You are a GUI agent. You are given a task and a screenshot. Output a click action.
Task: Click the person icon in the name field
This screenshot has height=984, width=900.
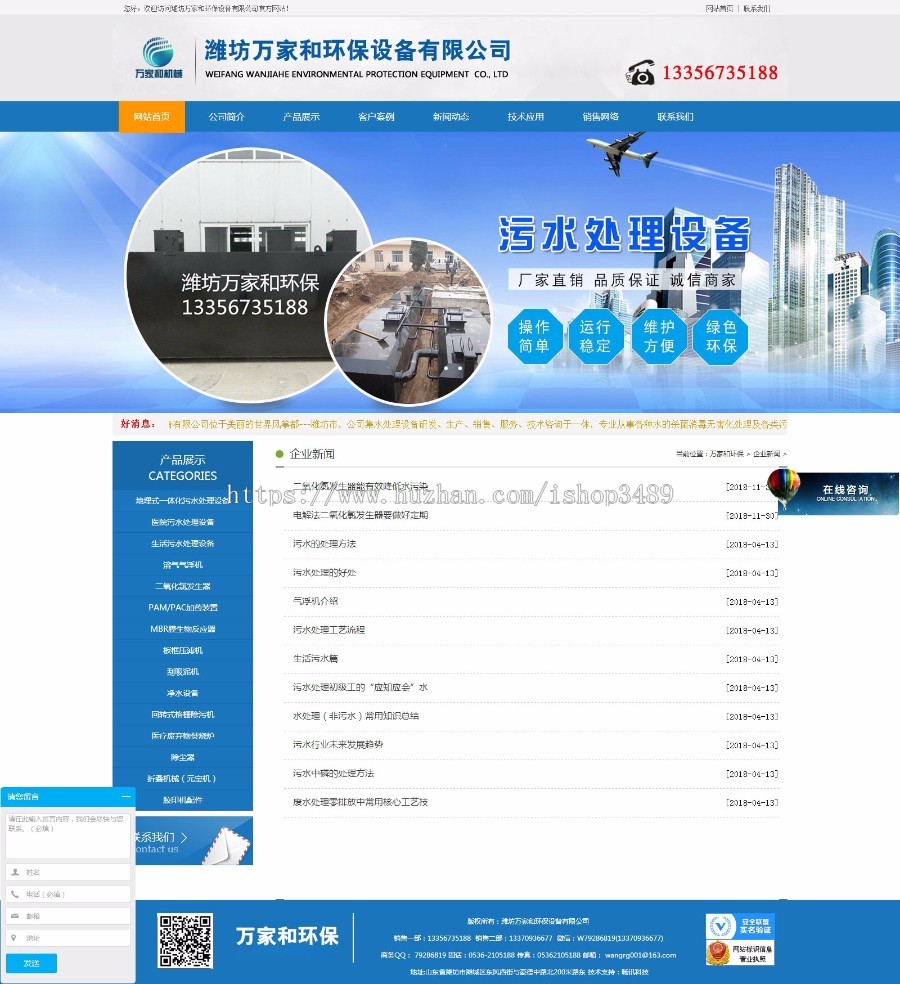point(15,872)
